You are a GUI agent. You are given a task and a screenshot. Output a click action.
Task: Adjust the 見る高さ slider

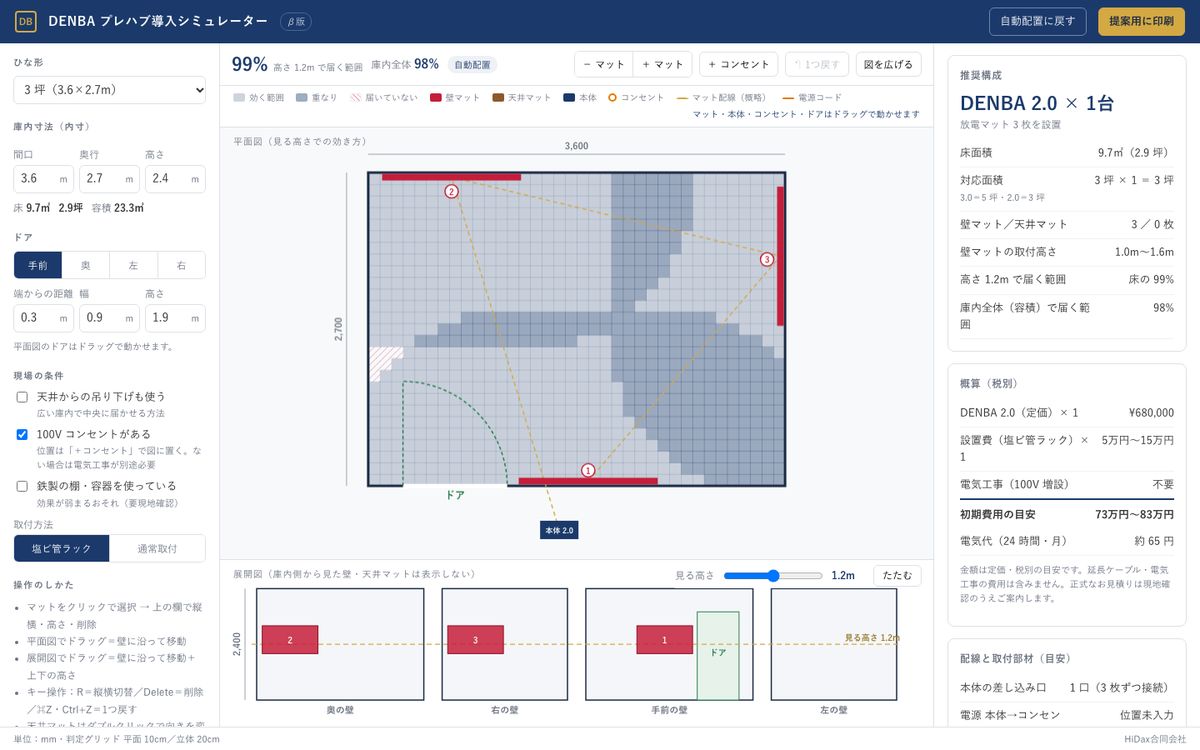[773, 575]
